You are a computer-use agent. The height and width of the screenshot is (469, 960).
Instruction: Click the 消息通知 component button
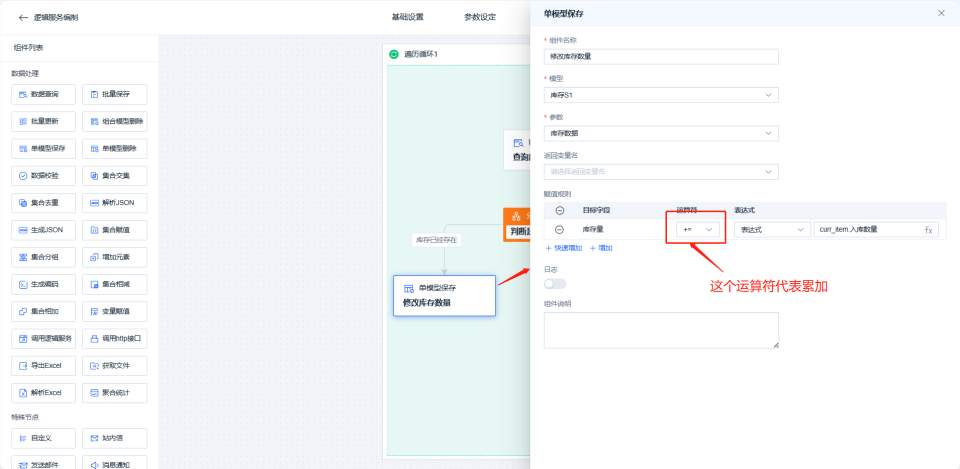(114, 463)
